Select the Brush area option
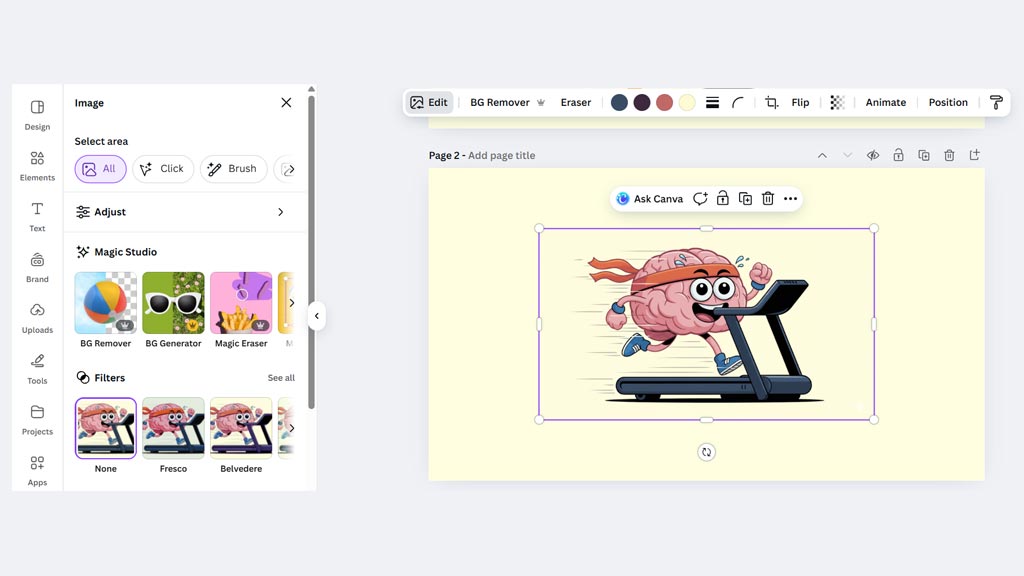 tap(233, 168)
